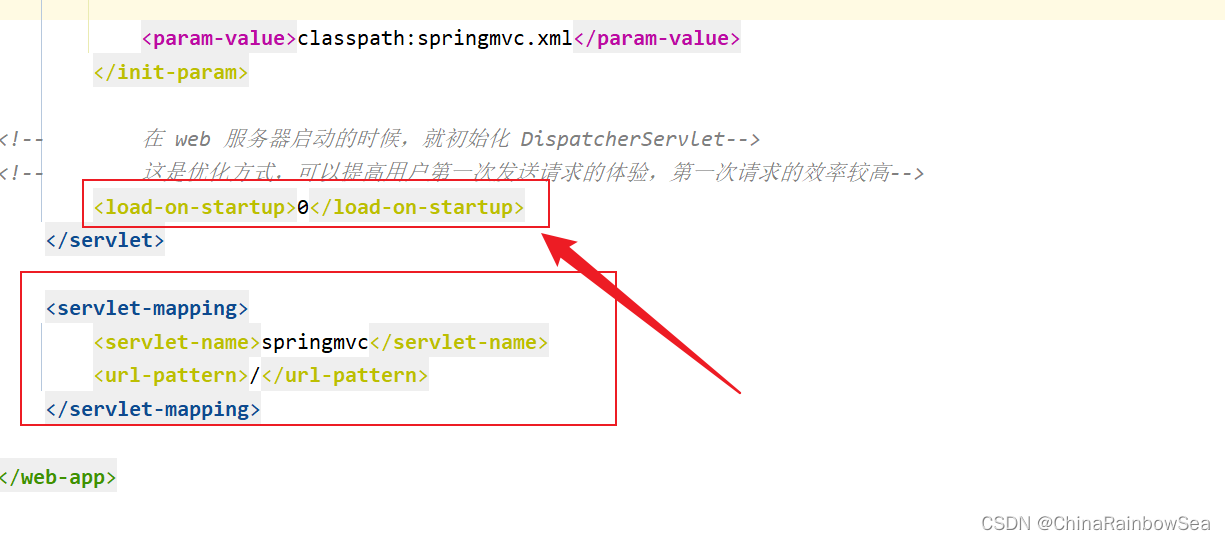Select the text classpath:springmvc.xml
The height and width of the screenshot is (540, 1225).
(x=435, y=39)
